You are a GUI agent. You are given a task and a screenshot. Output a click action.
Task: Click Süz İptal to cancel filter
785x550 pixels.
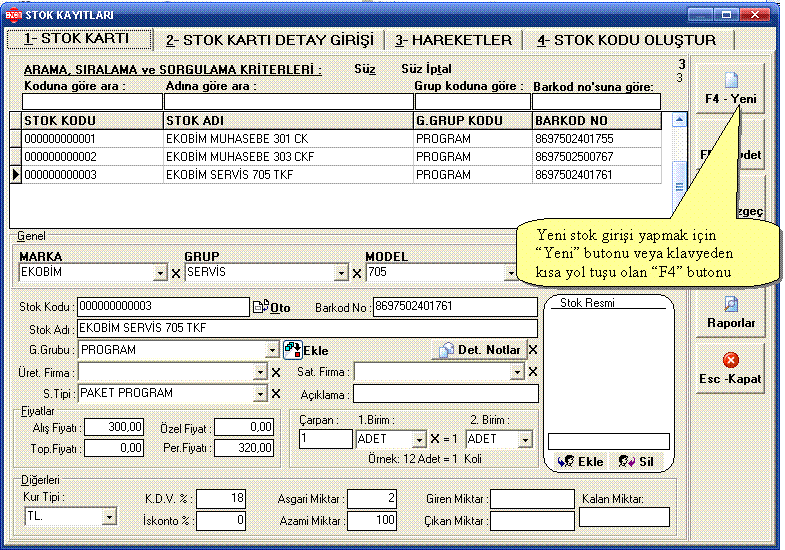426,69
